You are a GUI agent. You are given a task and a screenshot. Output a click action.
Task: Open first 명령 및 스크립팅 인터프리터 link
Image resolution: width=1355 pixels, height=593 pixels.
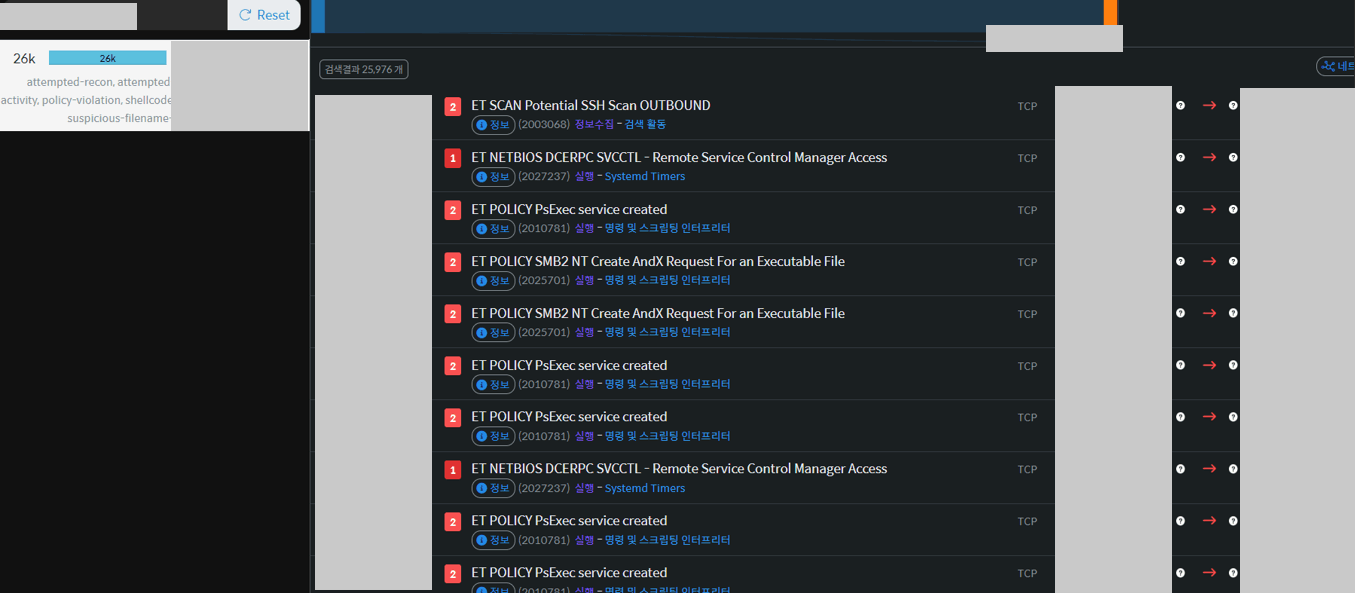coord(668,229)
